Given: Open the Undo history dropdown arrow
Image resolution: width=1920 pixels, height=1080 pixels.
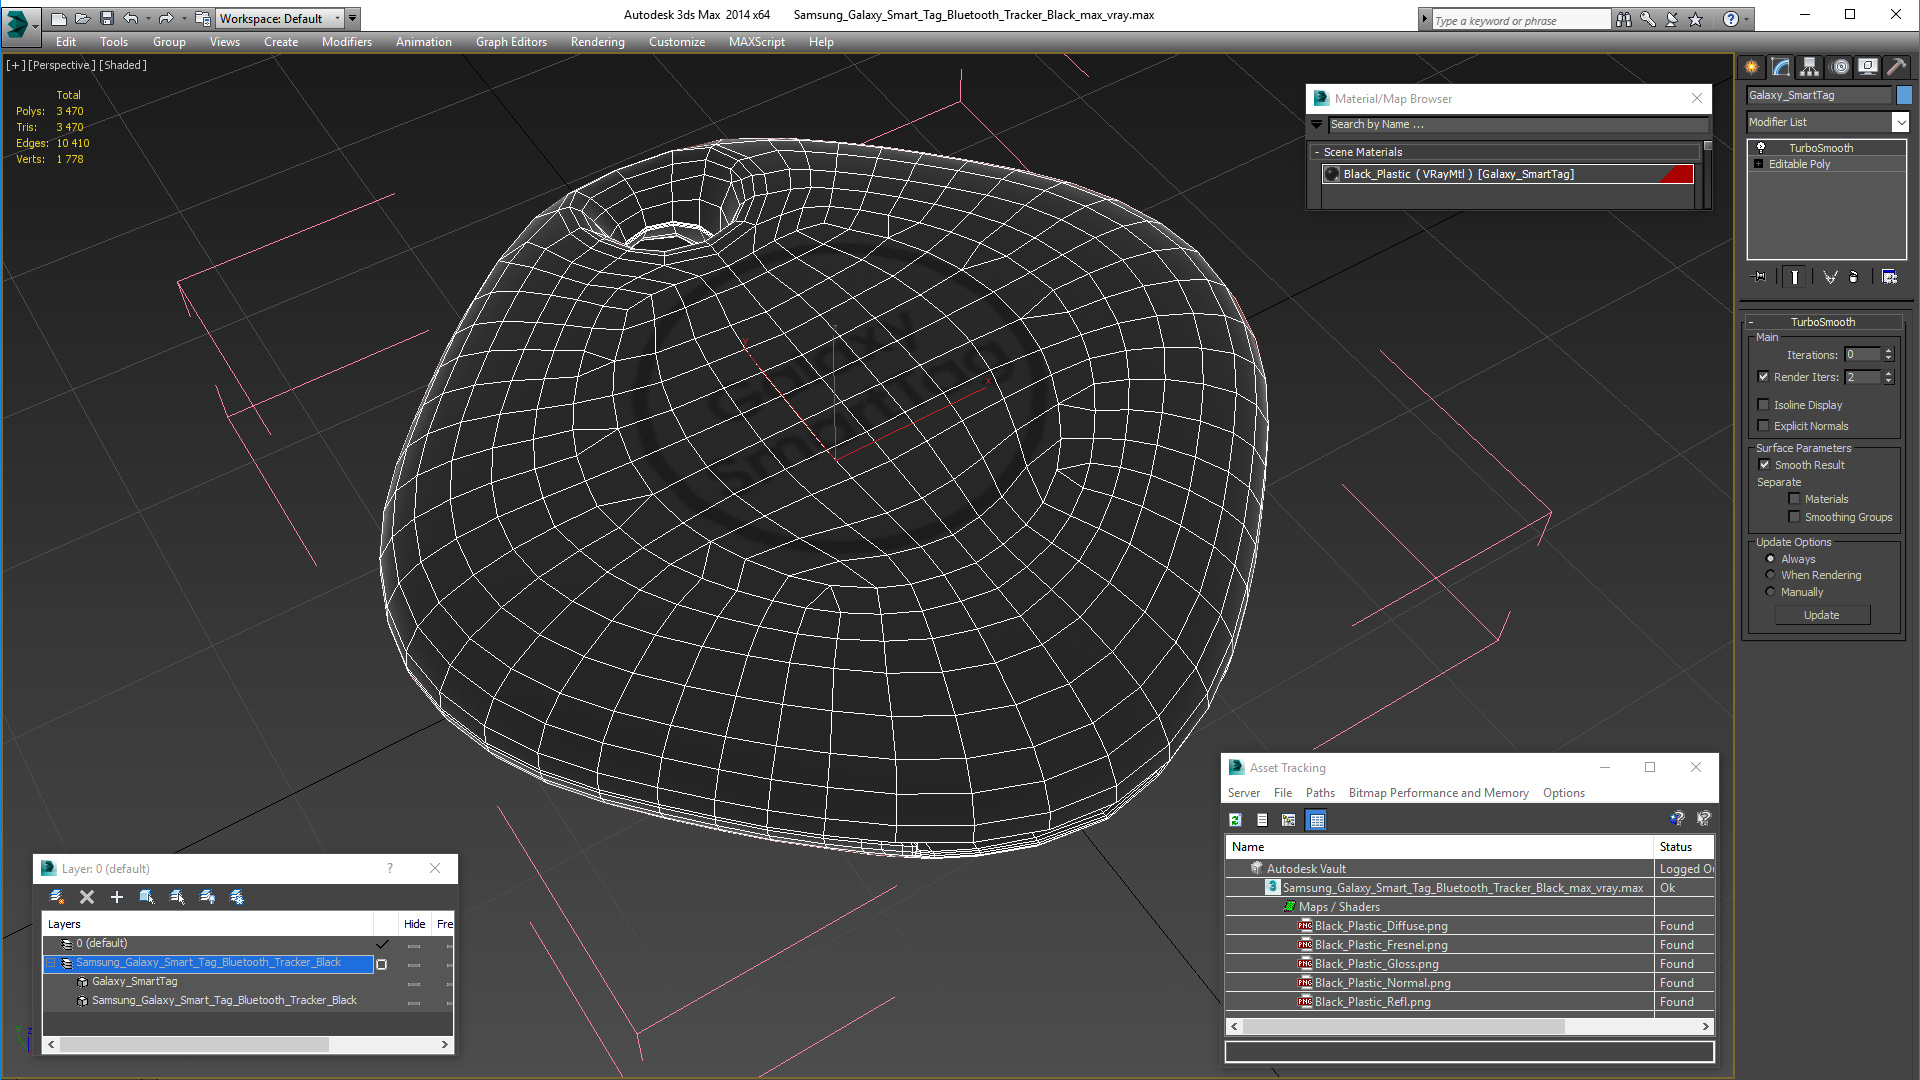Looking at the screenshot, I should point(148,18).
